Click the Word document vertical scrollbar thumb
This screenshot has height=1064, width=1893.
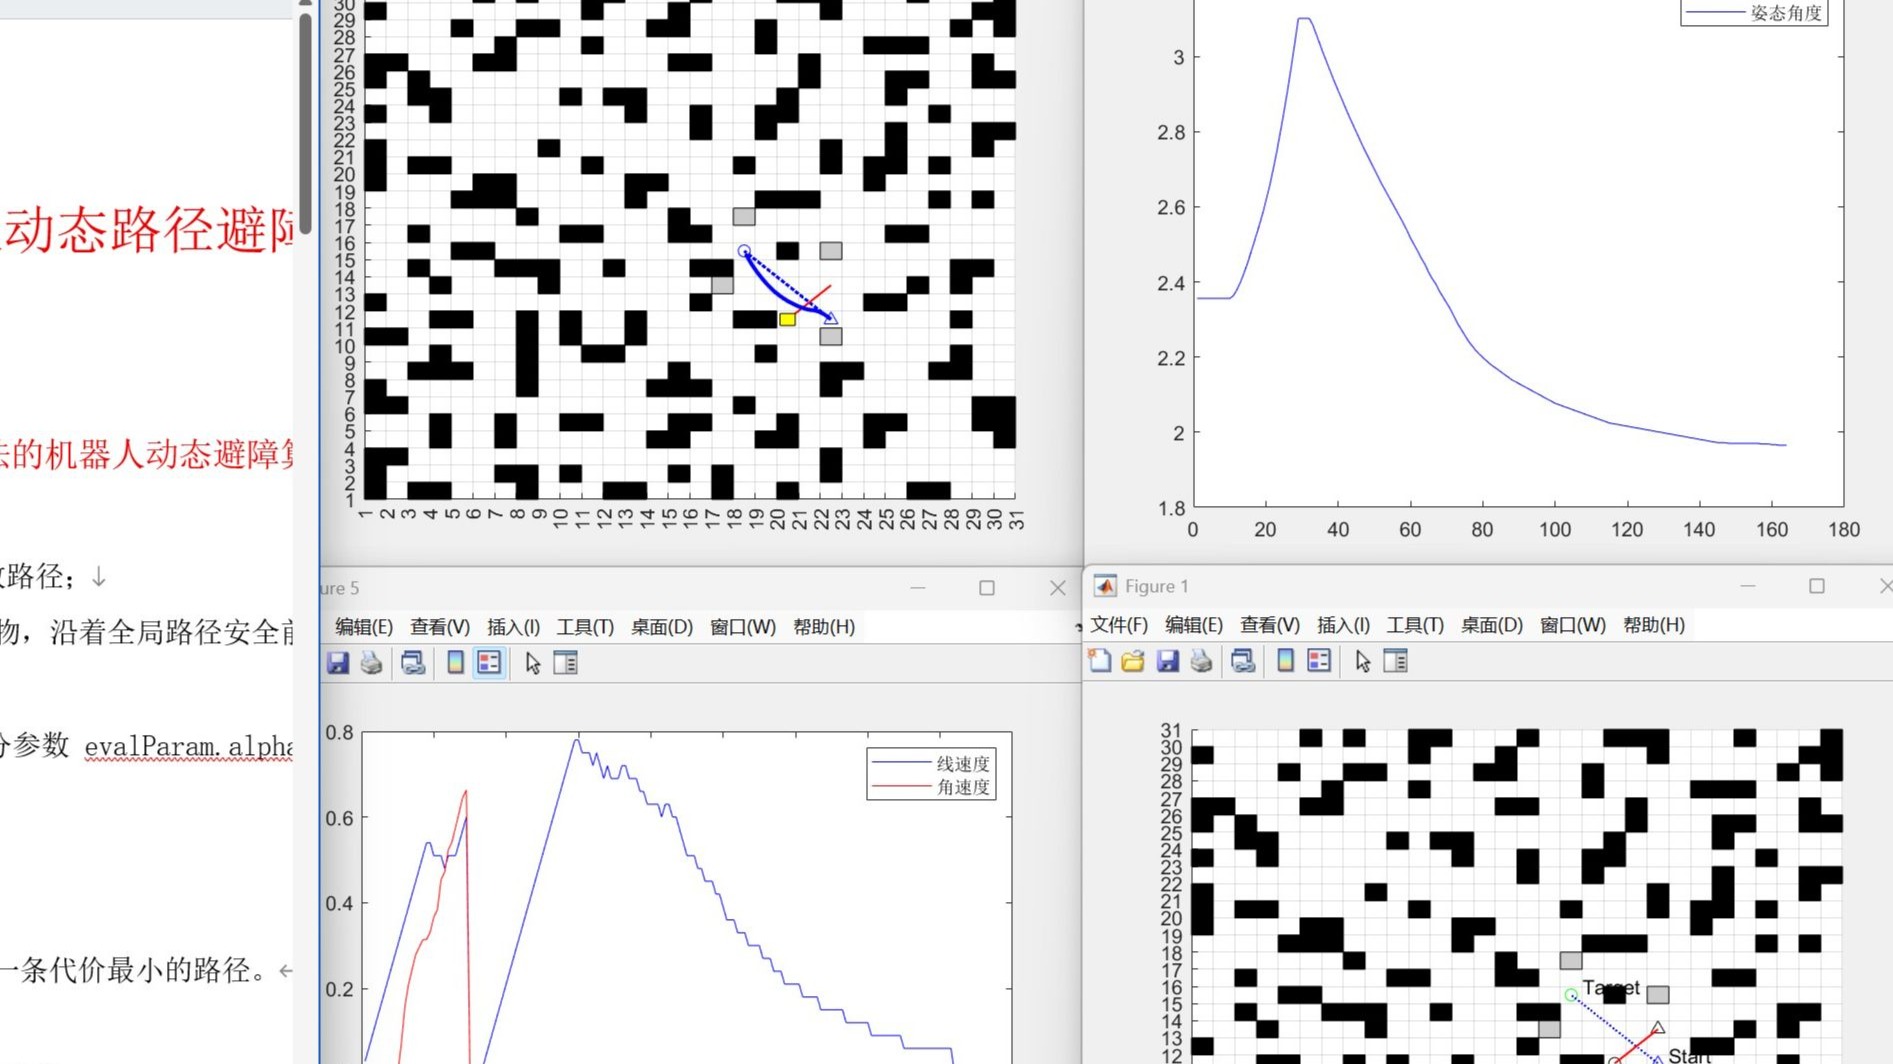pyautogui.click(x=305, y=123)
